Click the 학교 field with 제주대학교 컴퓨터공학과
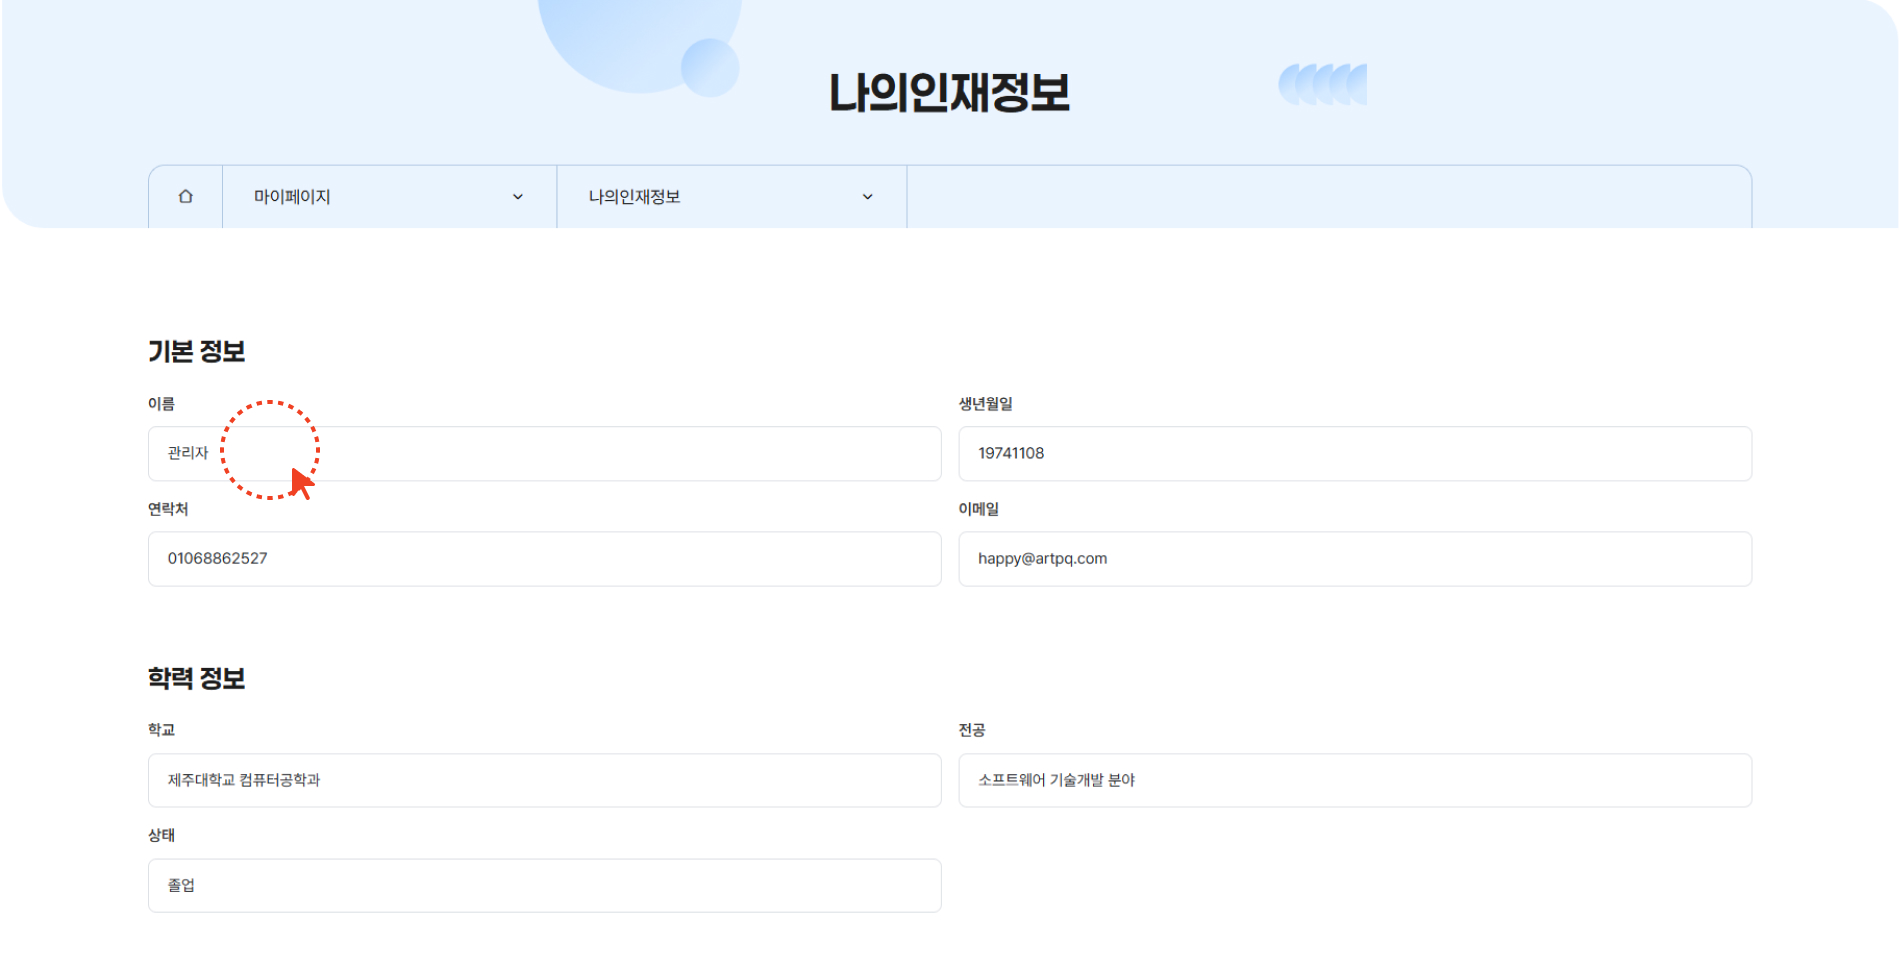1900x958 pixels. coord(544,780)
